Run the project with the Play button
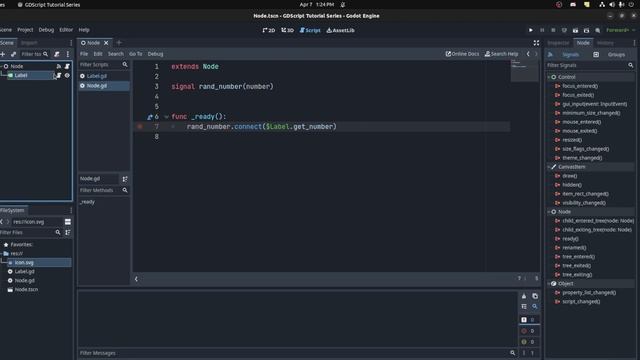Viewport: 640px width, 360px height. 531,30
